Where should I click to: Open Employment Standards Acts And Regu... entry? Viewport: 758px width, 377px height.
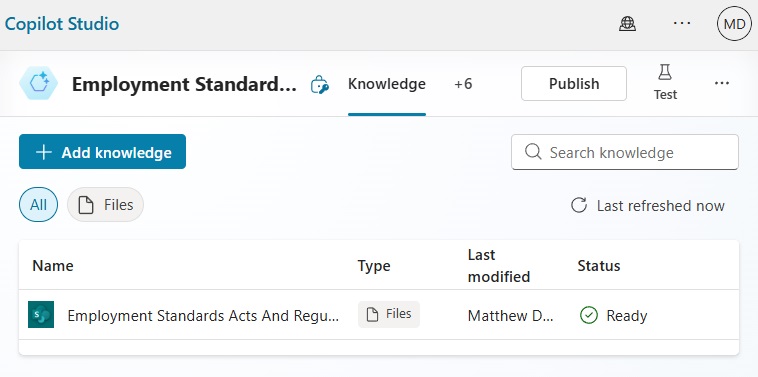[x=203, y=316]
